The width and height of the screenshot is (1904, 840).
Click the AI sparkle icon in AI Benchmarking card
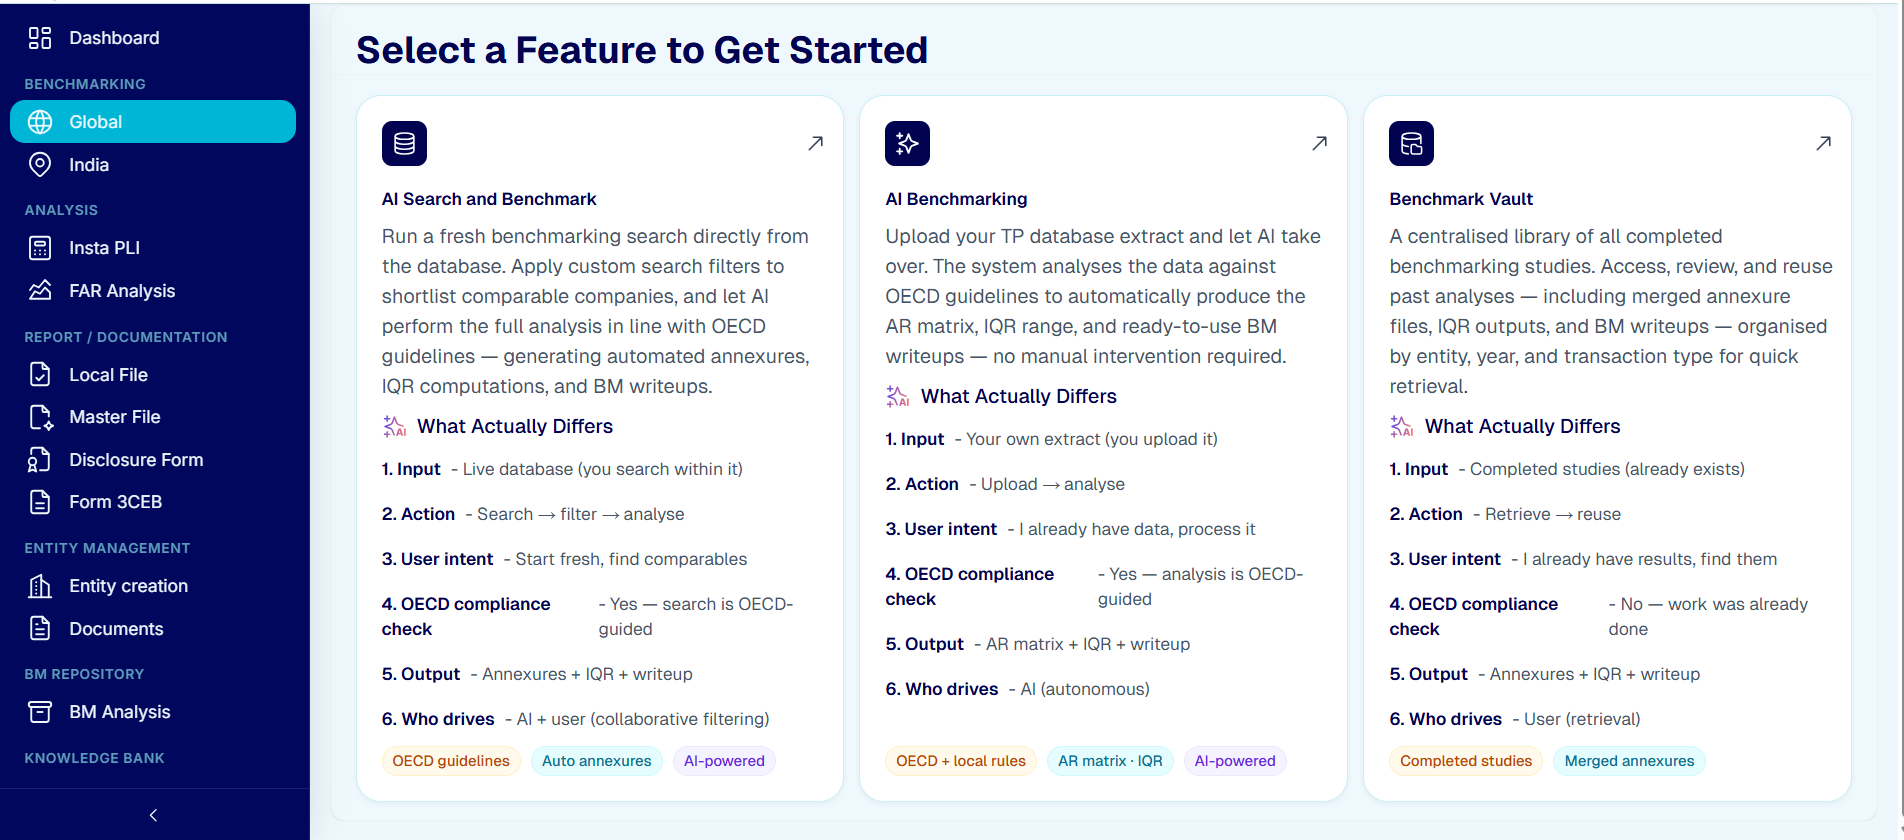pos(897,397)
